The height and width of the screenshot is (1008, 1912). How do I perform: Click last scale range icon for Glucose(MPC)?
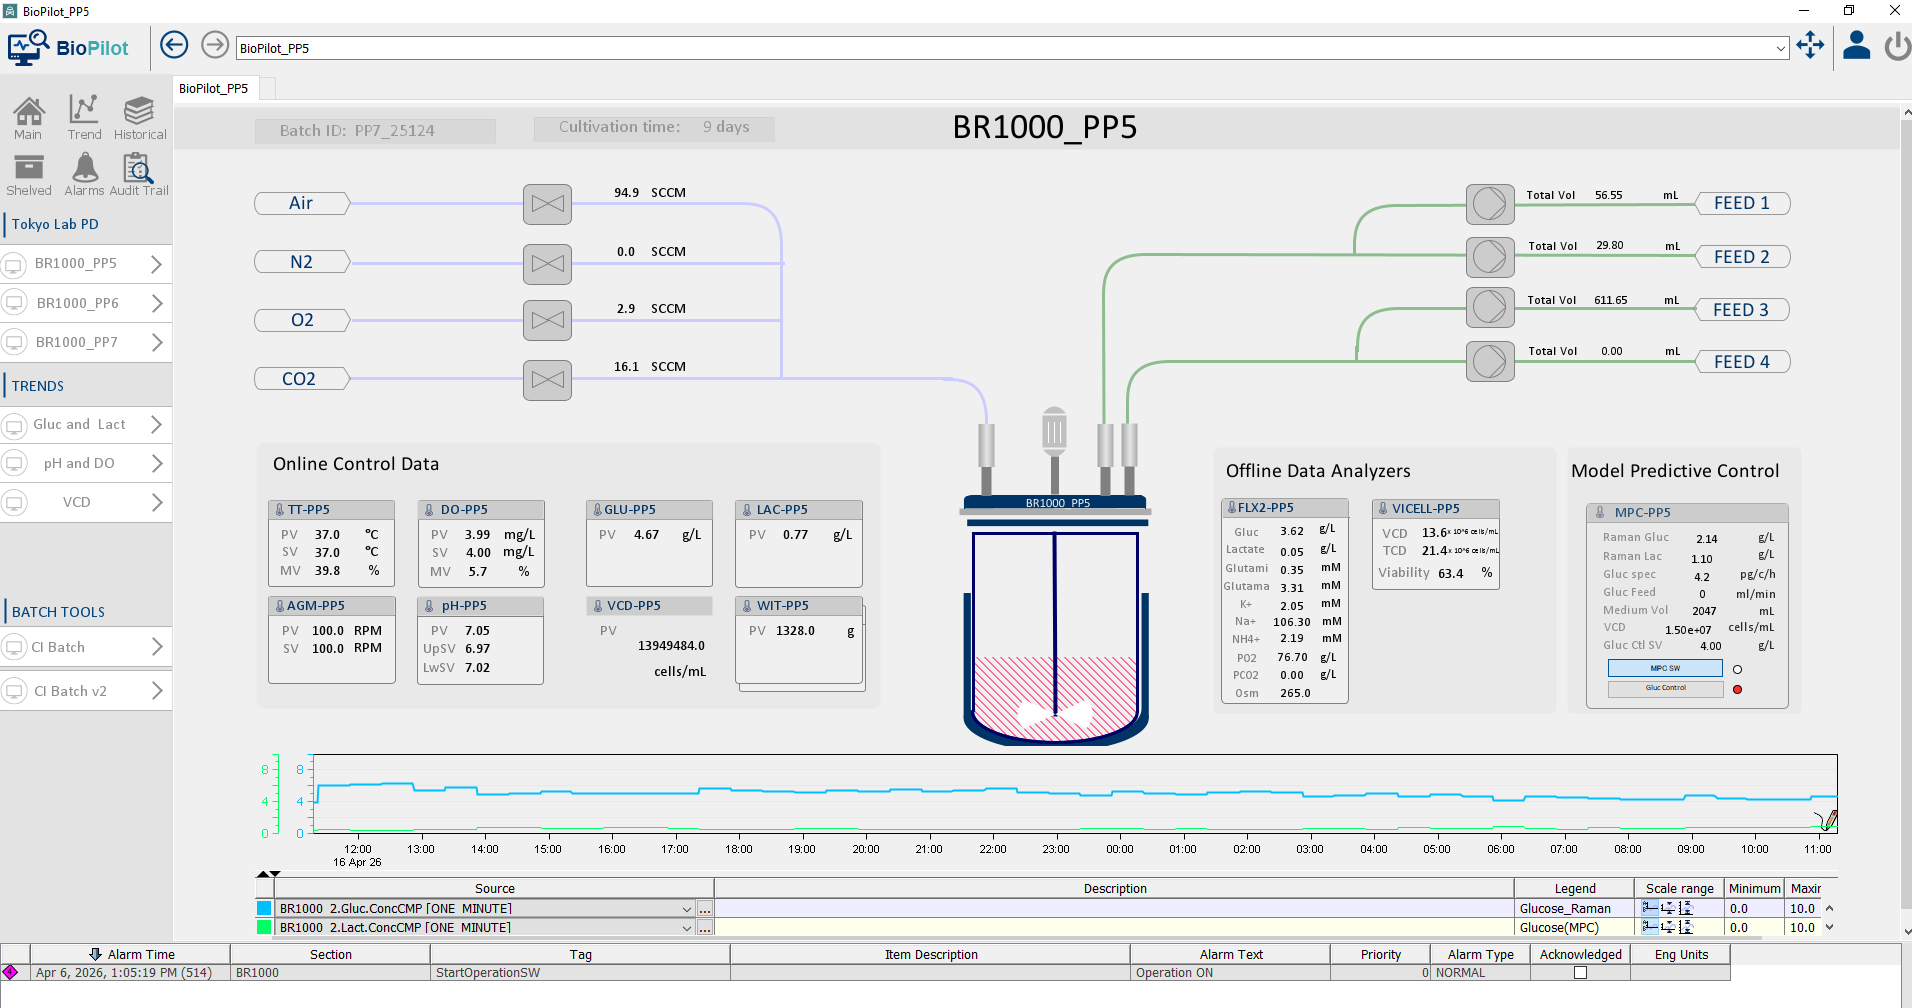point(1686,927)
